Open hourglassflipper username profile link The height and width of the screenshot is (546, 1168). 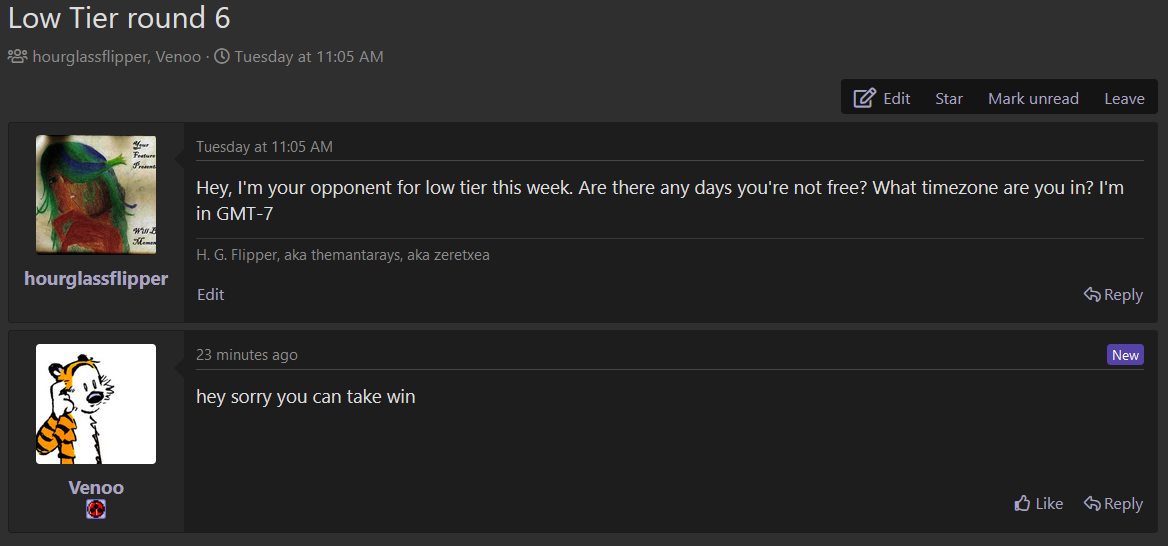(x=96, y=279)
